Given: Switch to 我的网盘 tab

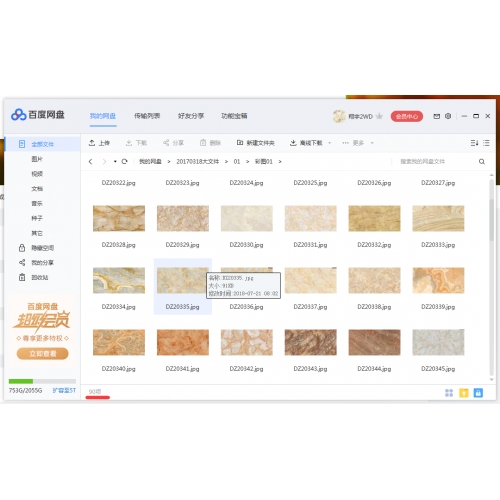Looking at the screenshot, I should click(x=103, y=116).
